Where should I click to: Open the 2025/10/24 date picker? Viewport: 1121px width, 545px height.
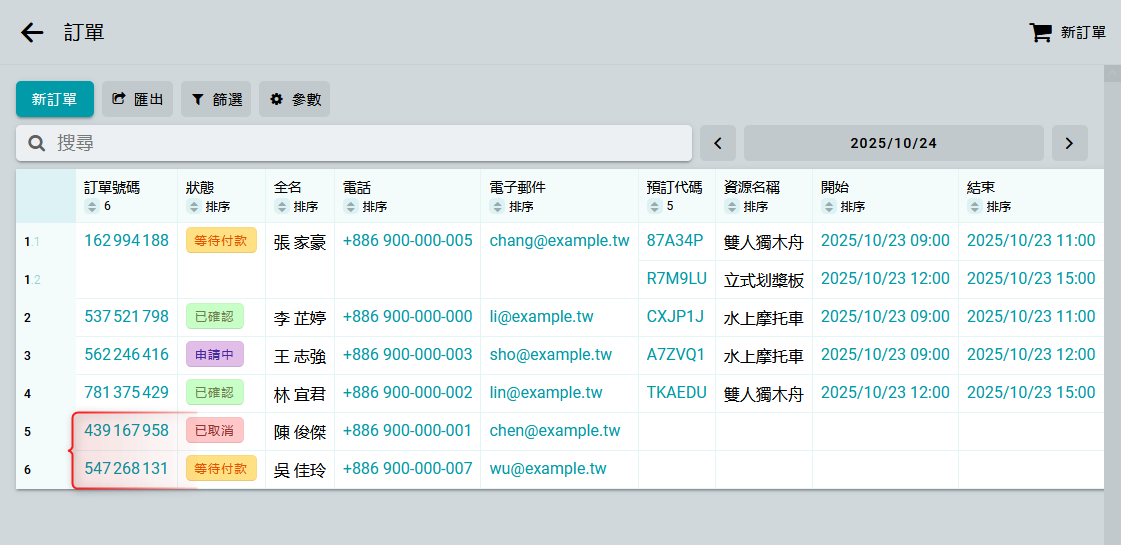pyautogui.click(x=893, y=143)
